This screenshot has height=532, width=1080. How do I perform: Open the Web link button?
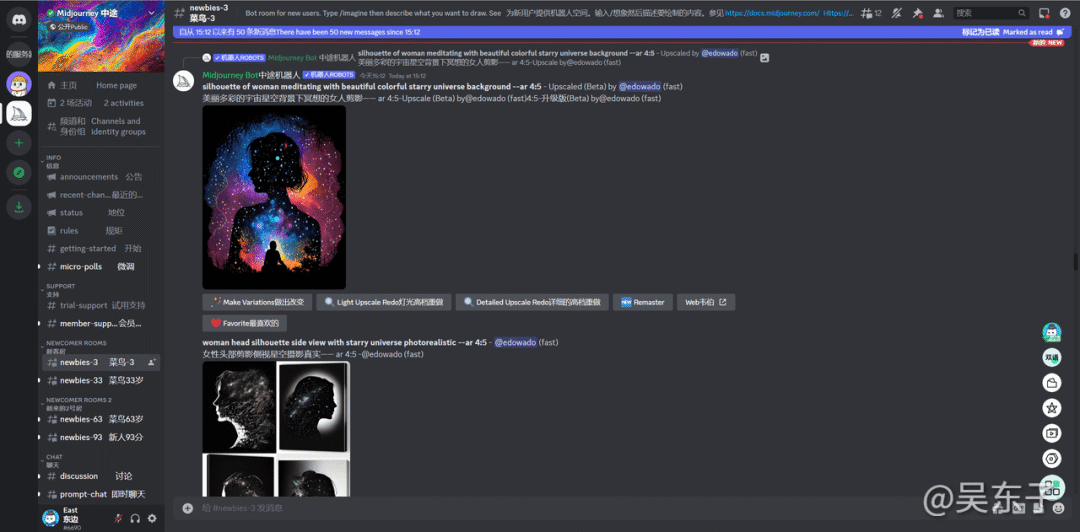(x=706, y=302)
